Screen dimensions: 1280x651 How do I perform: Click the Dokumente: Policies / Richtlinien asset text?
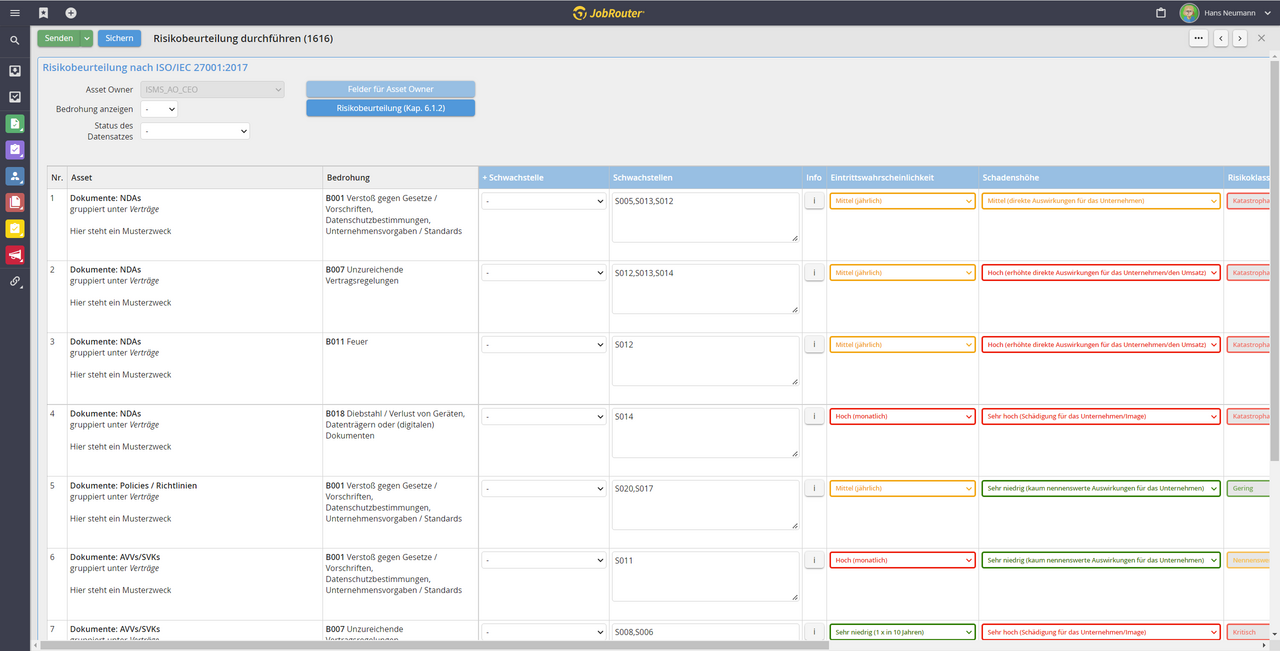tap(133, 485)
